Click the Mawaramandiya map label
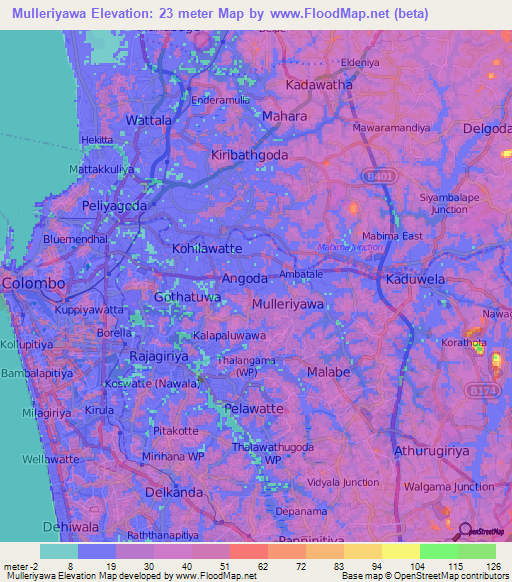The image size is (512, 582). tap(391, 128)
